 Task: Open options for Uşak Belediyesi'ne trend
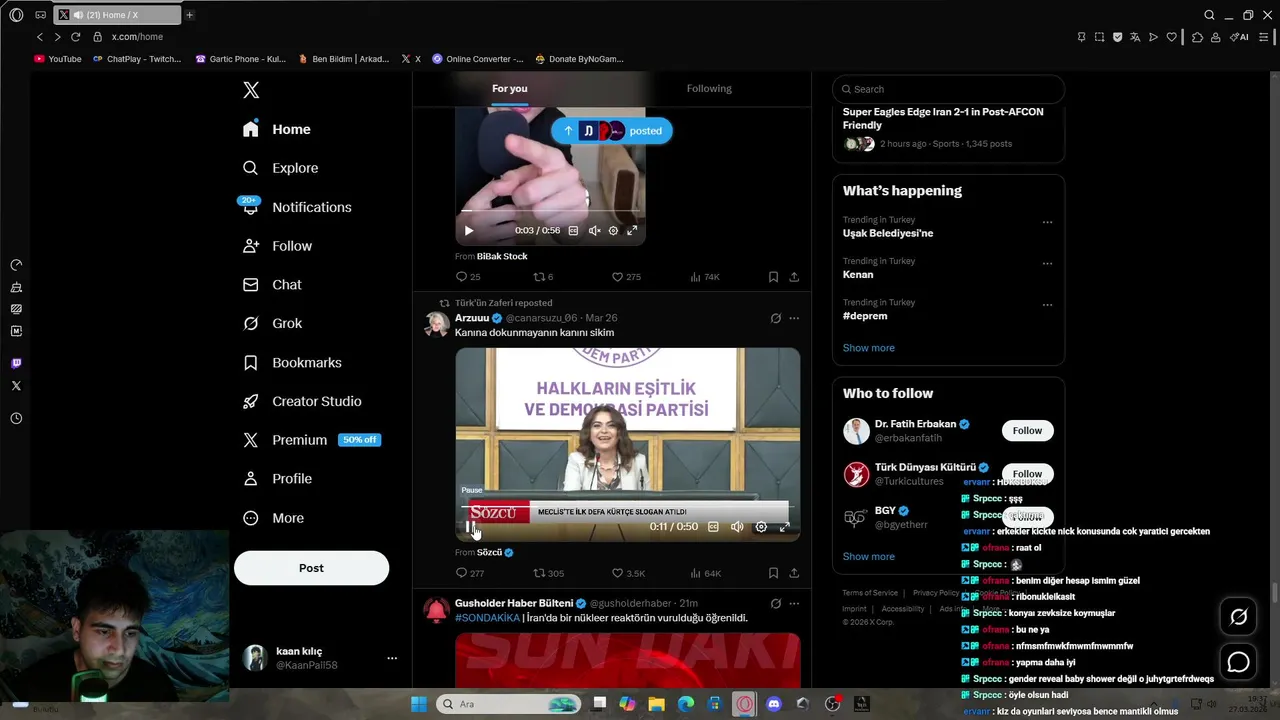[1047, 222]
